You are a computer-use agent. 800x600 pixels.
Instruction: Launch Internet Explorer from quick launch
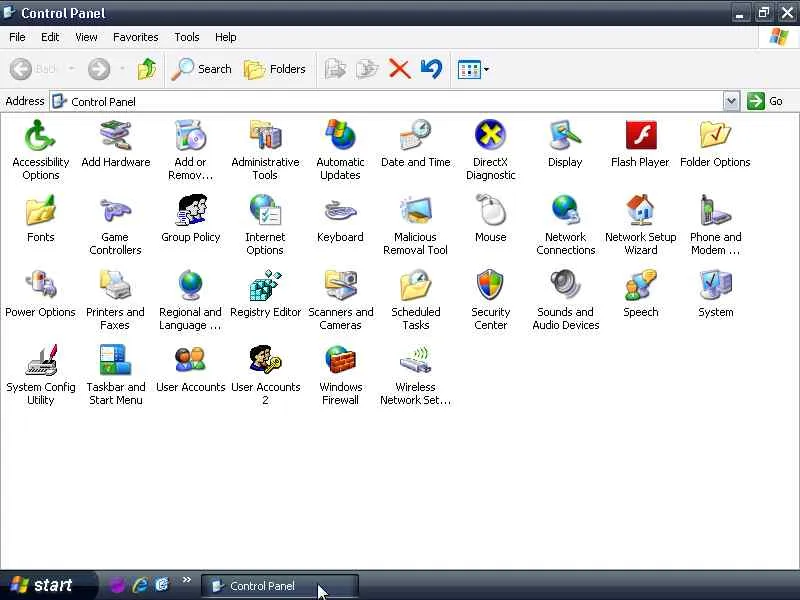[140, 585]
